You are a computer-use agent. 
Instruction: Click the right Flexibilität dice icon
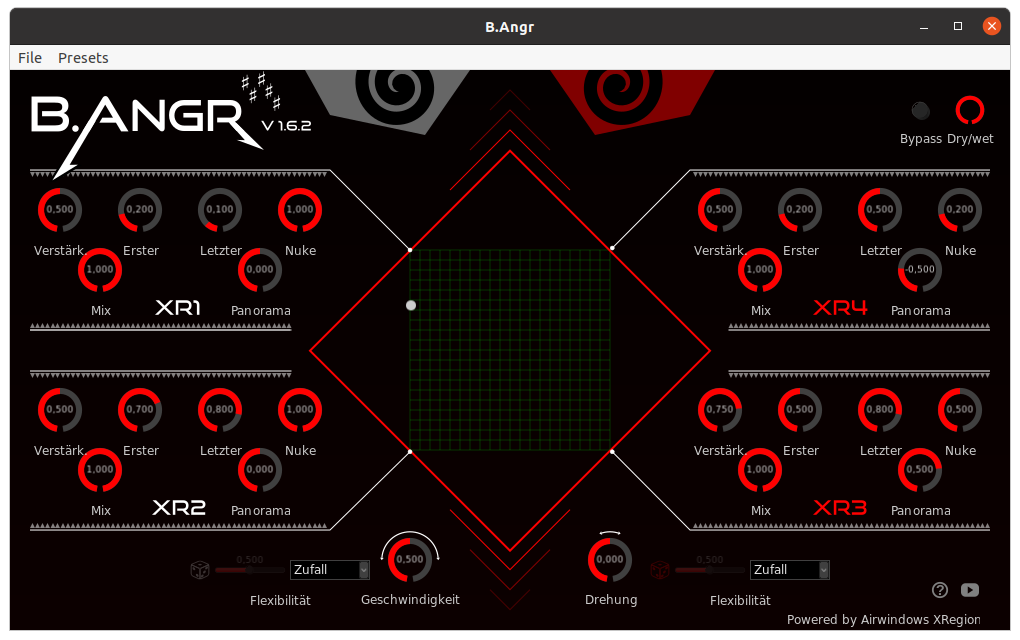point(660,570)
